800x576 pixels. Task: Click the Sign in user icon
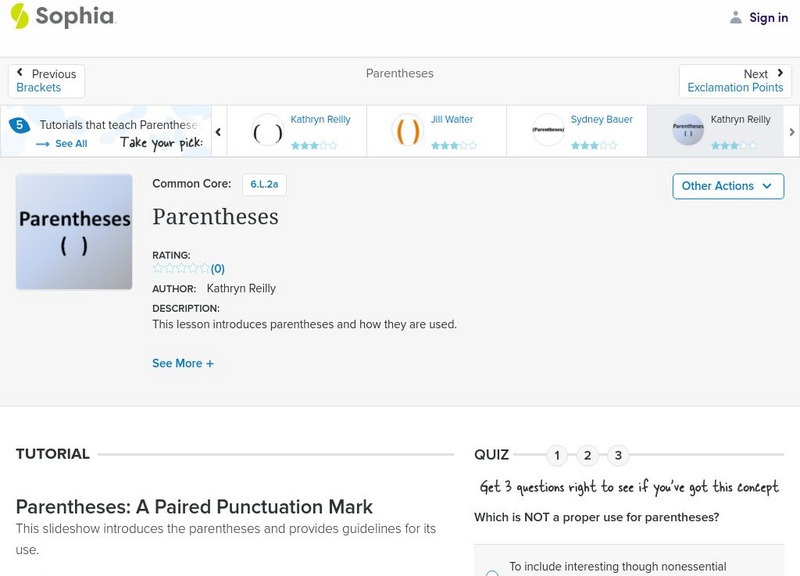[x=736, y=17]
